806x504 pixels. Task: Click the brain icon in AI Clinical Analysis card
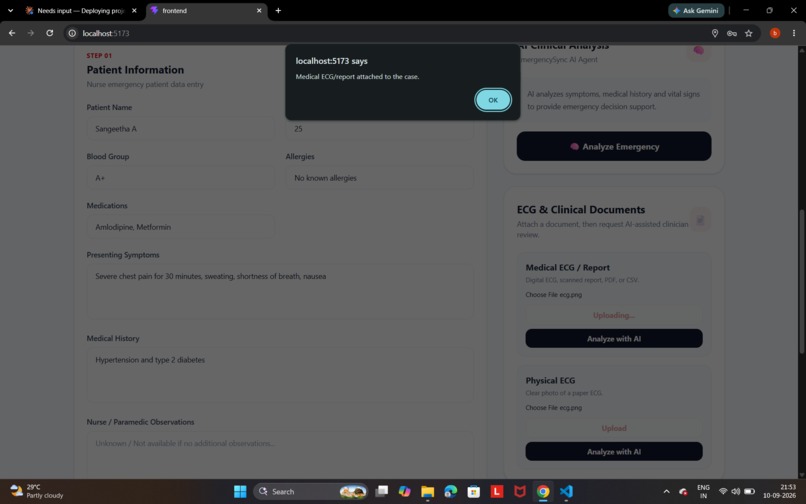(698, 50)
